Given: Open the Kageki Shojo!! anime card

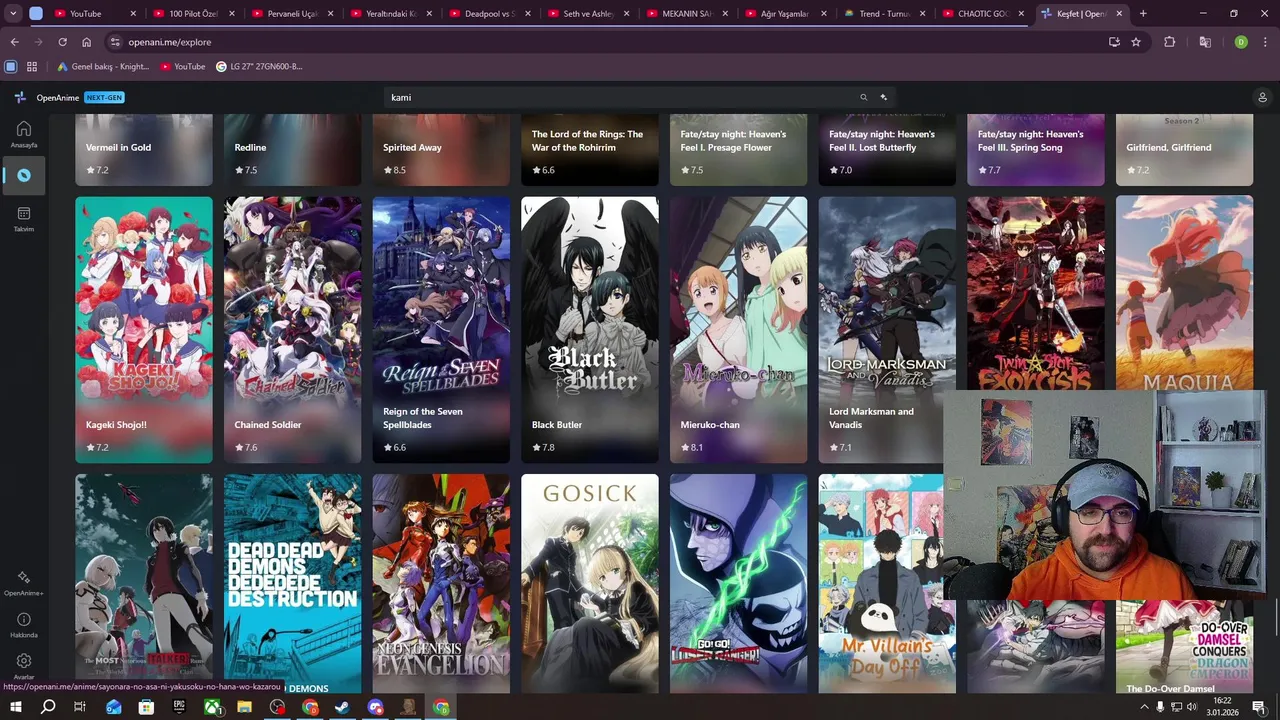Looking at the screenshot, I should click(x=144, y=329).
